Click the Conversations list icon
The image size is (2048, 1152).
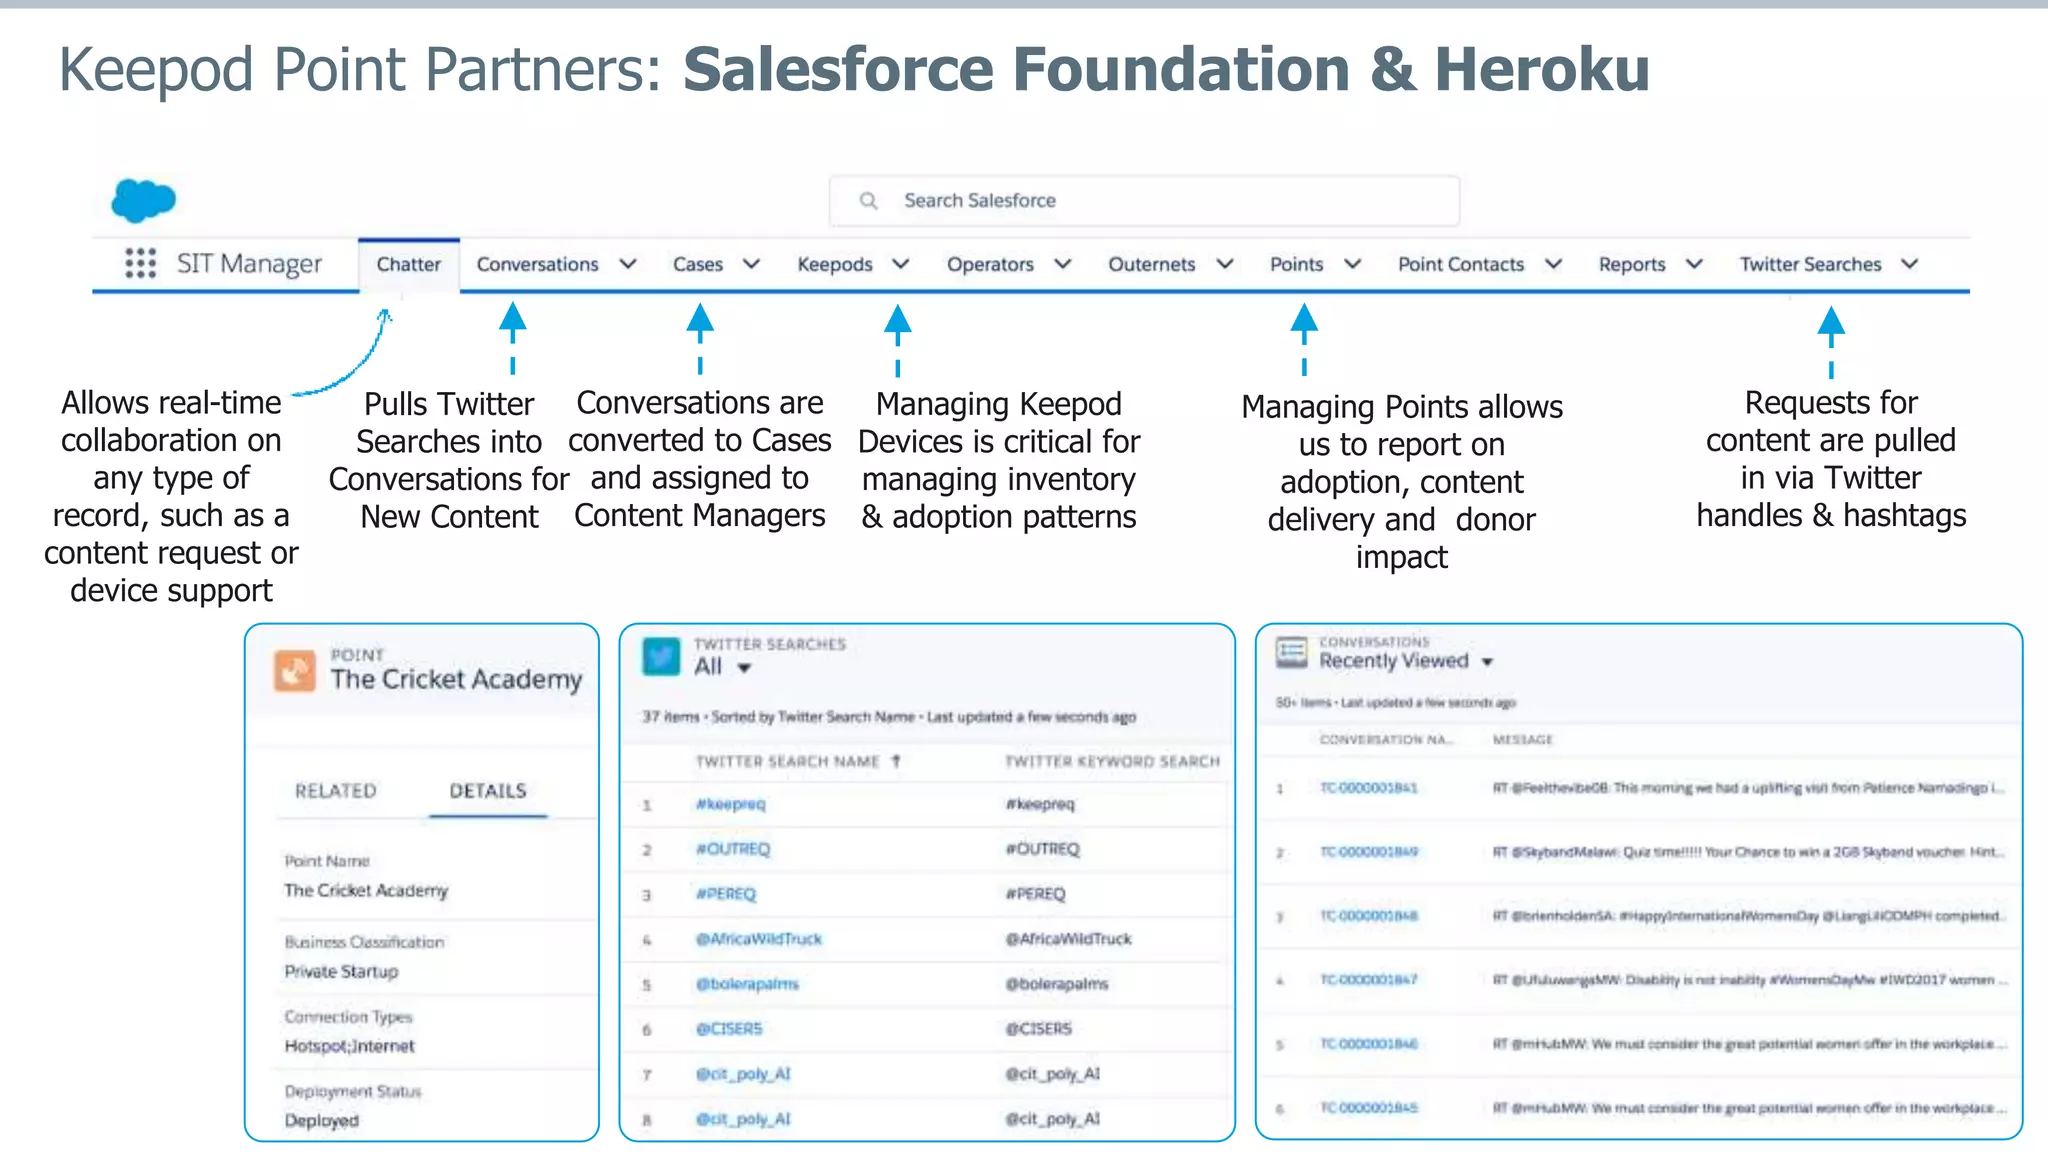pyautogui.click(x=1291, y=653)
